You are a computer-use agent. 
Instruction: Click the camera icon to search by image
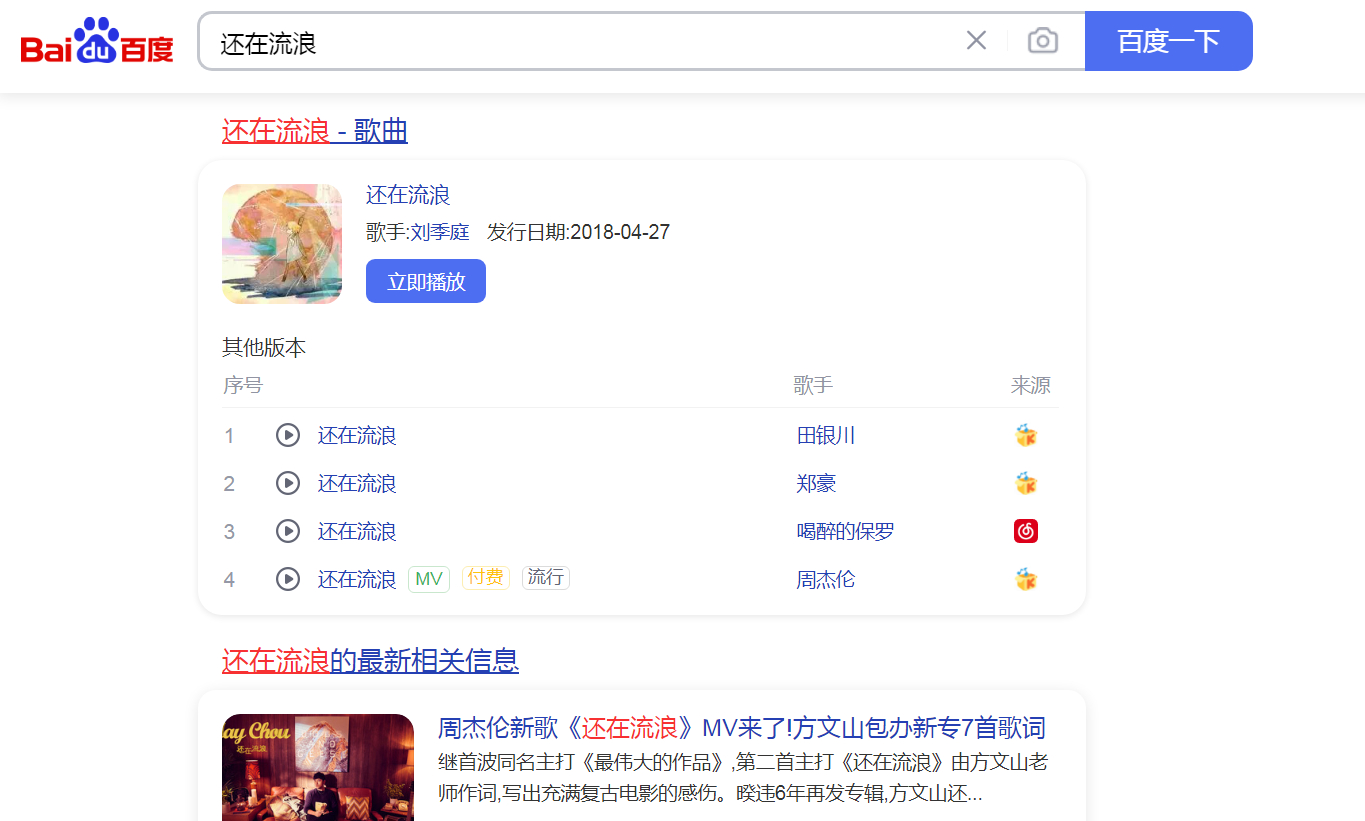[x=1042, y=40]
